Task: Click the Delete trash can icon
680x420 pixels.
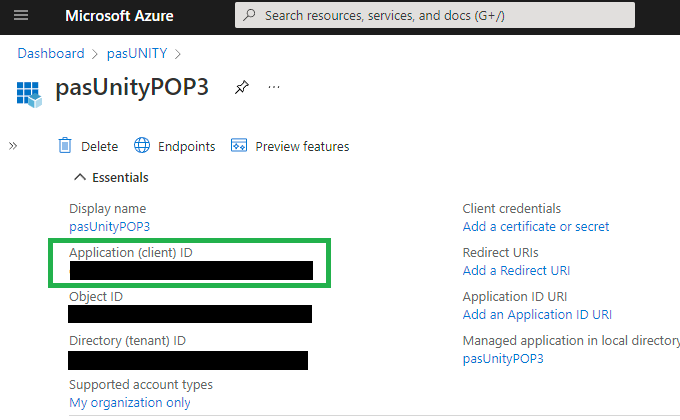Action: point(65,145)
